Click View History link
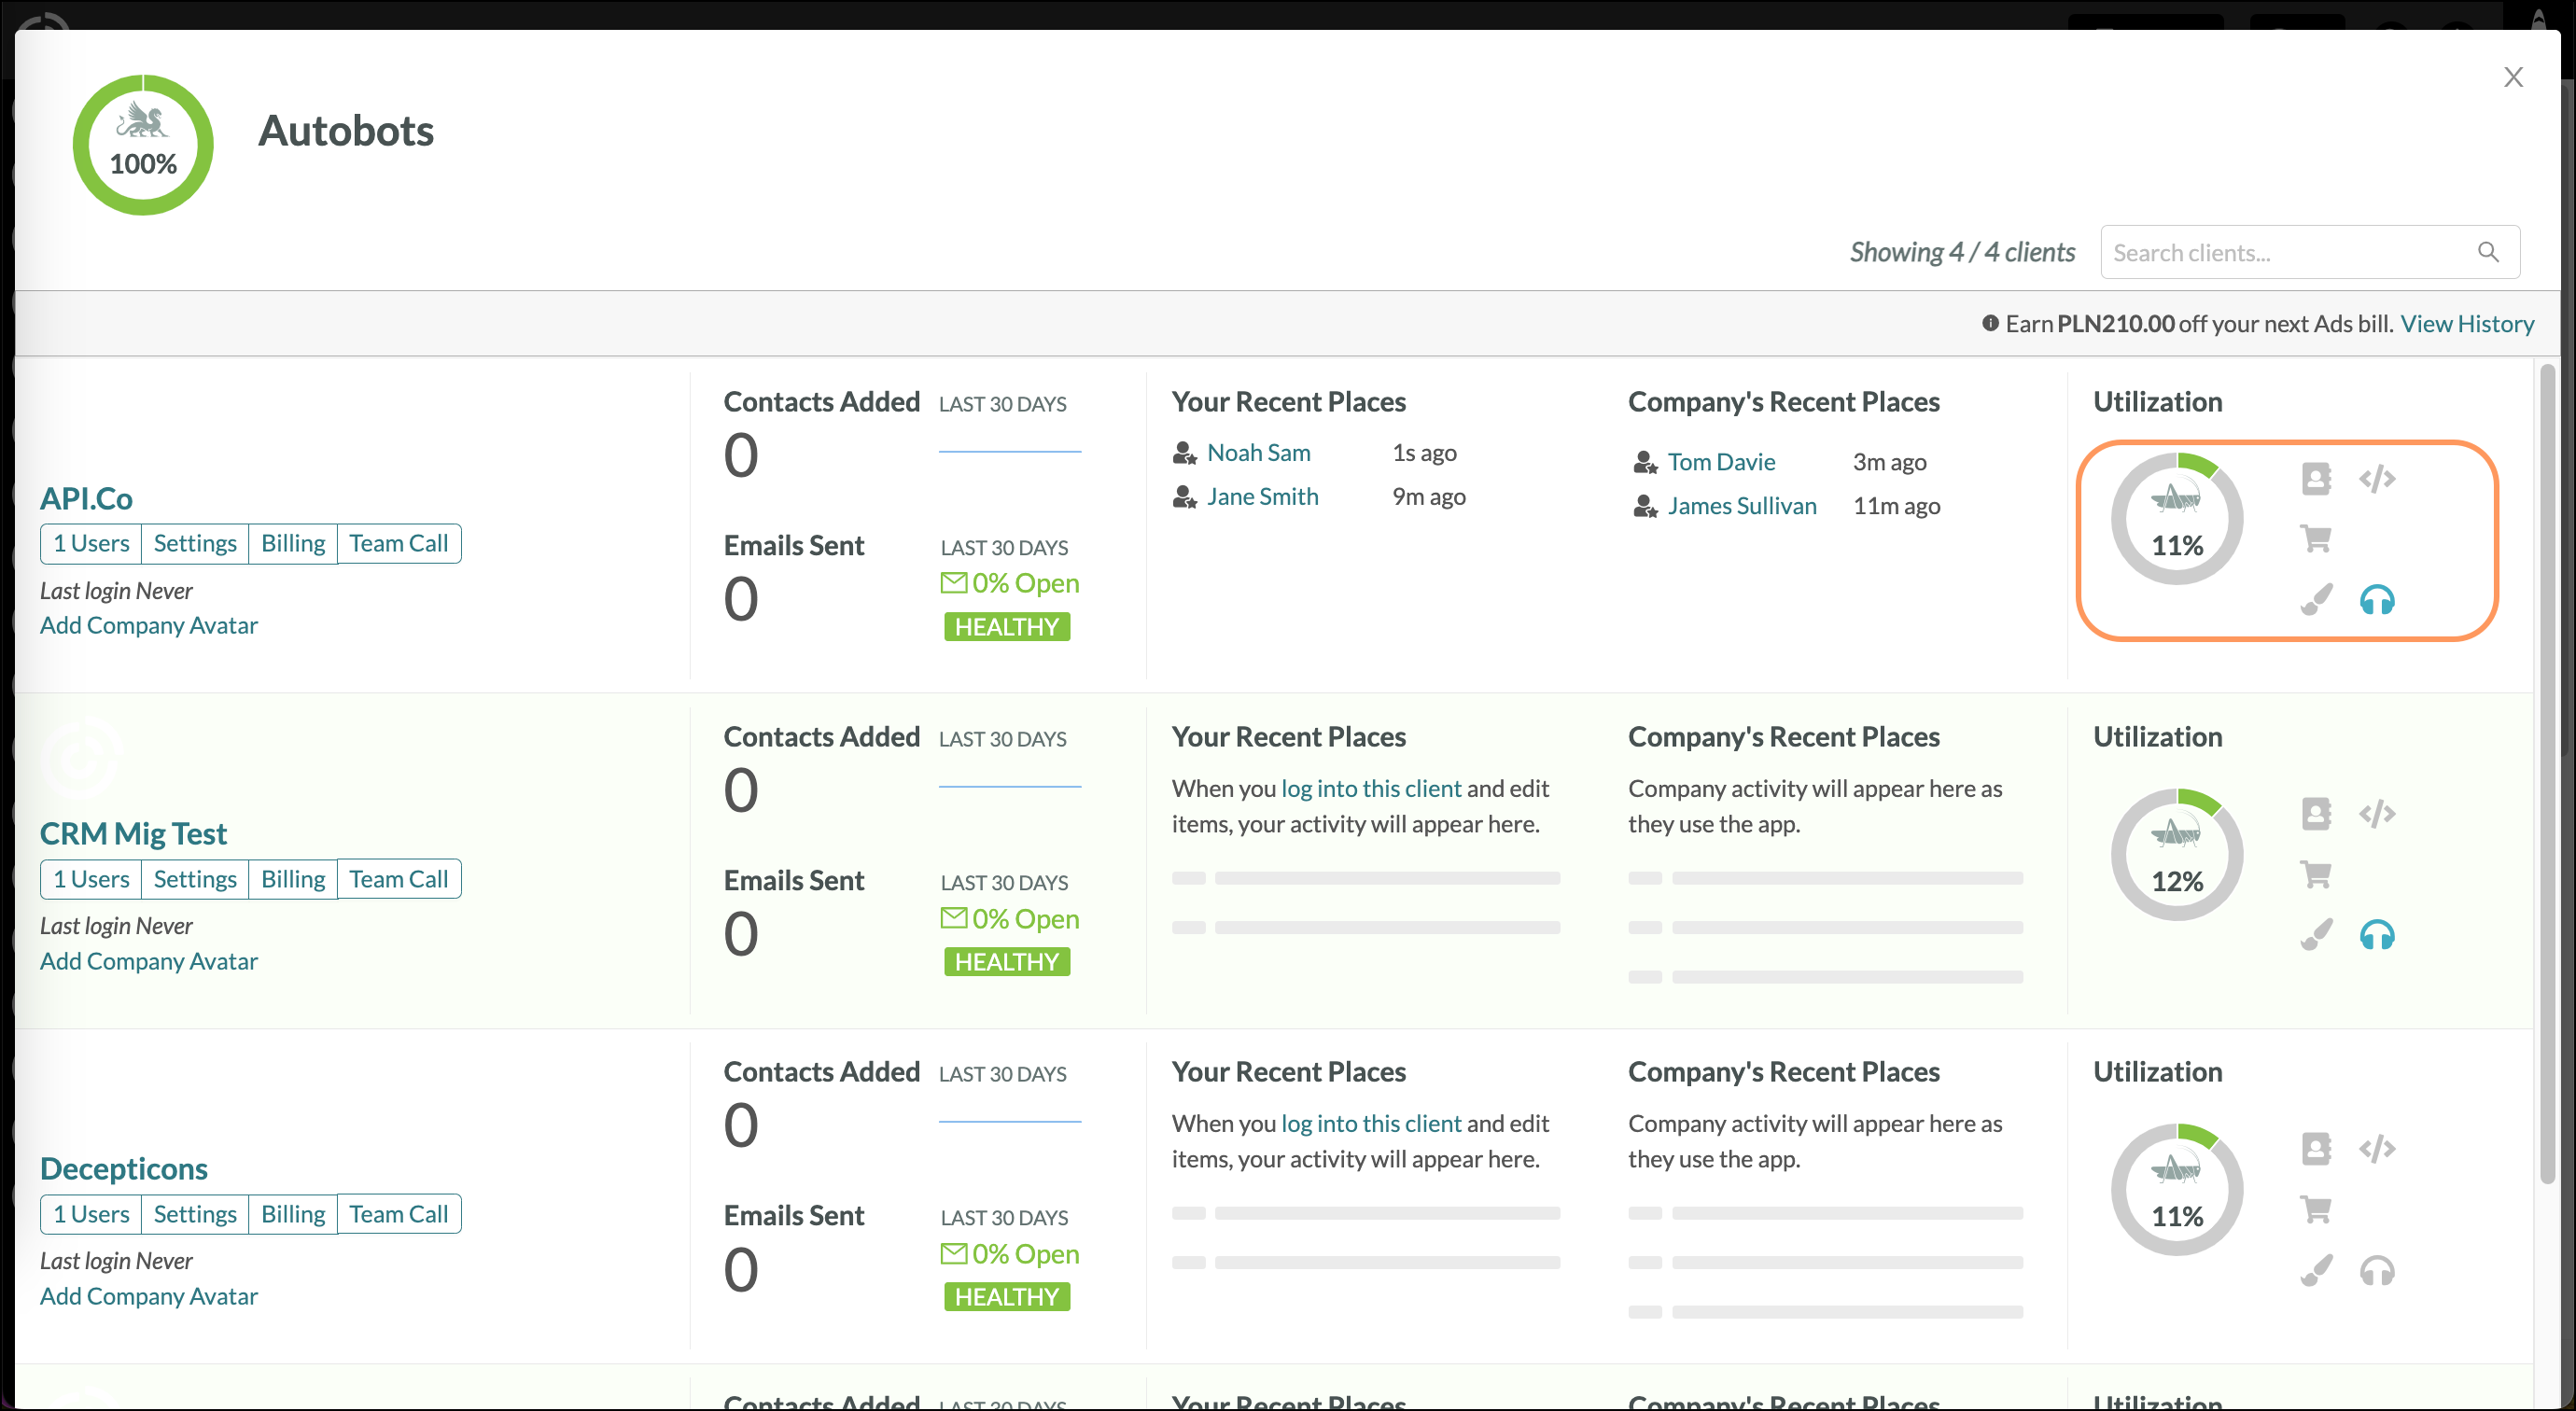The width and height of the screenshot is (2576, 1411). [x=2467, y=323]
